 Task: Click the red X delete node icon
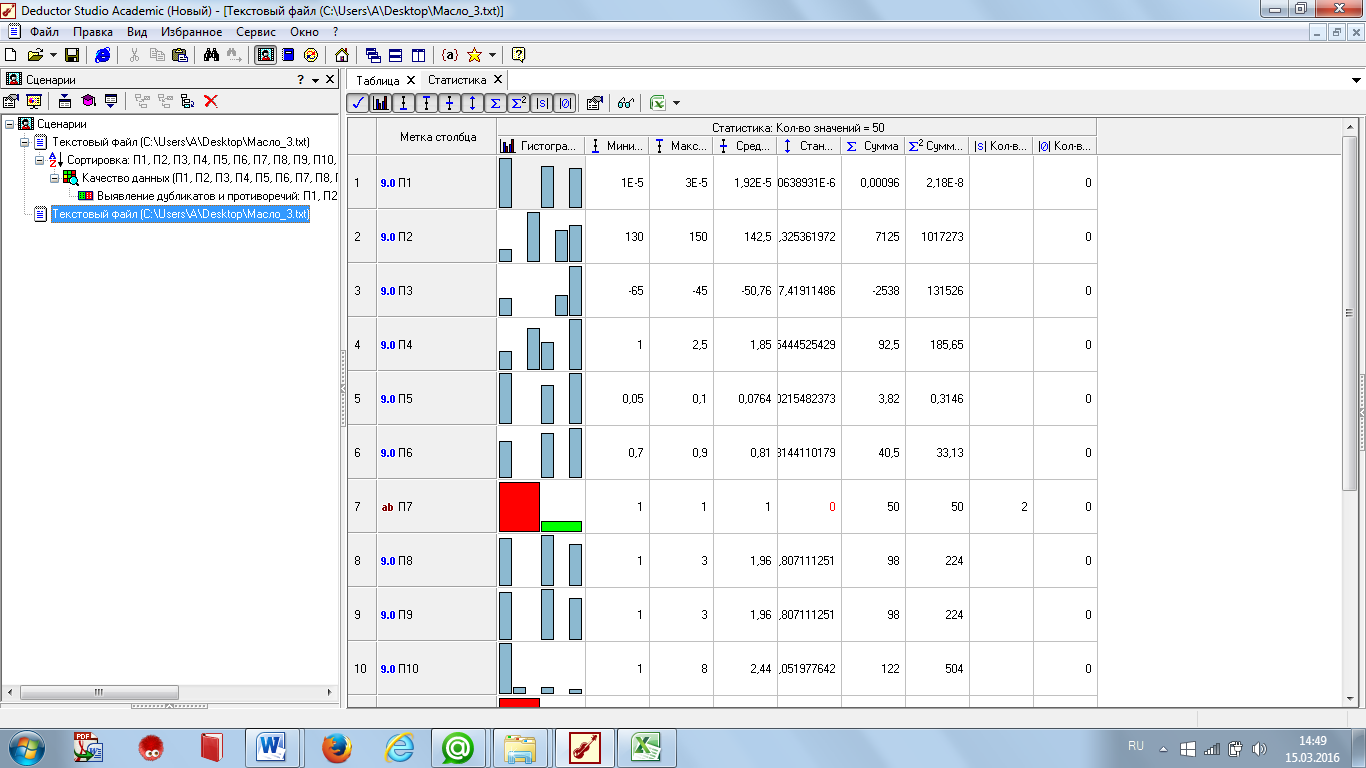click(x=211, y=101)
